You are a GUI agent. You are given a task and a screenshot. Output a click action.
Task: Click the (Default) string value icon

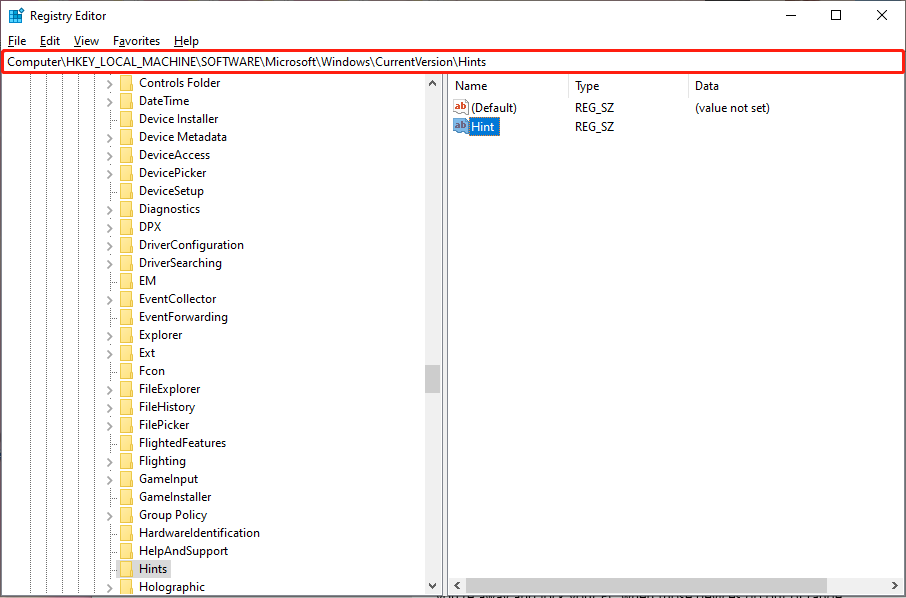461,107
